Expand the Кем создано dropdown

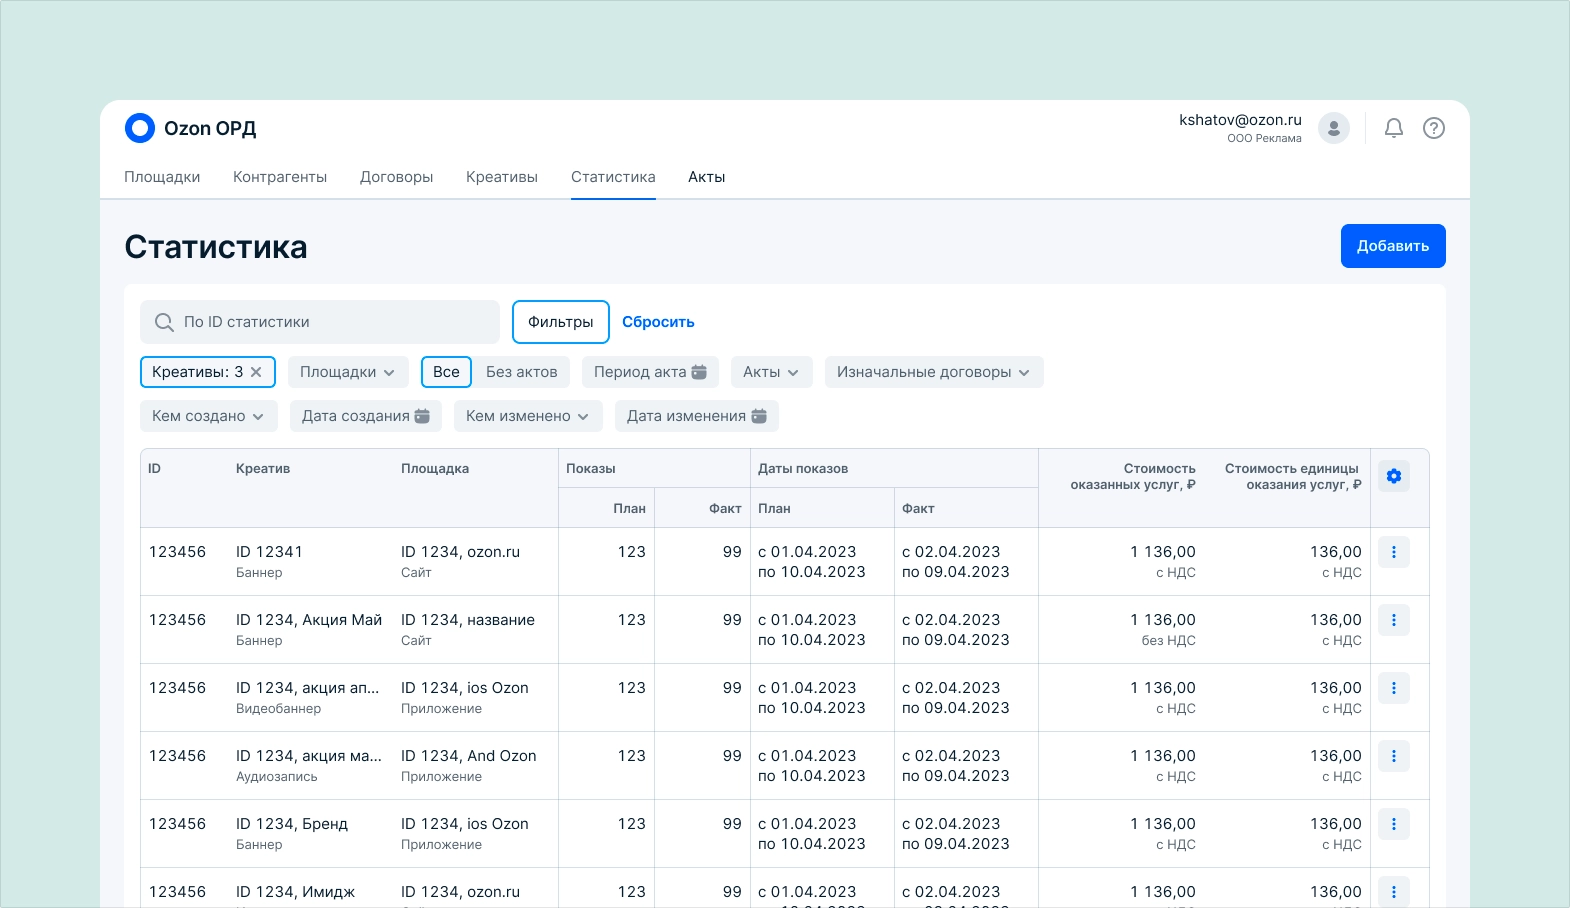click(208, 416)
